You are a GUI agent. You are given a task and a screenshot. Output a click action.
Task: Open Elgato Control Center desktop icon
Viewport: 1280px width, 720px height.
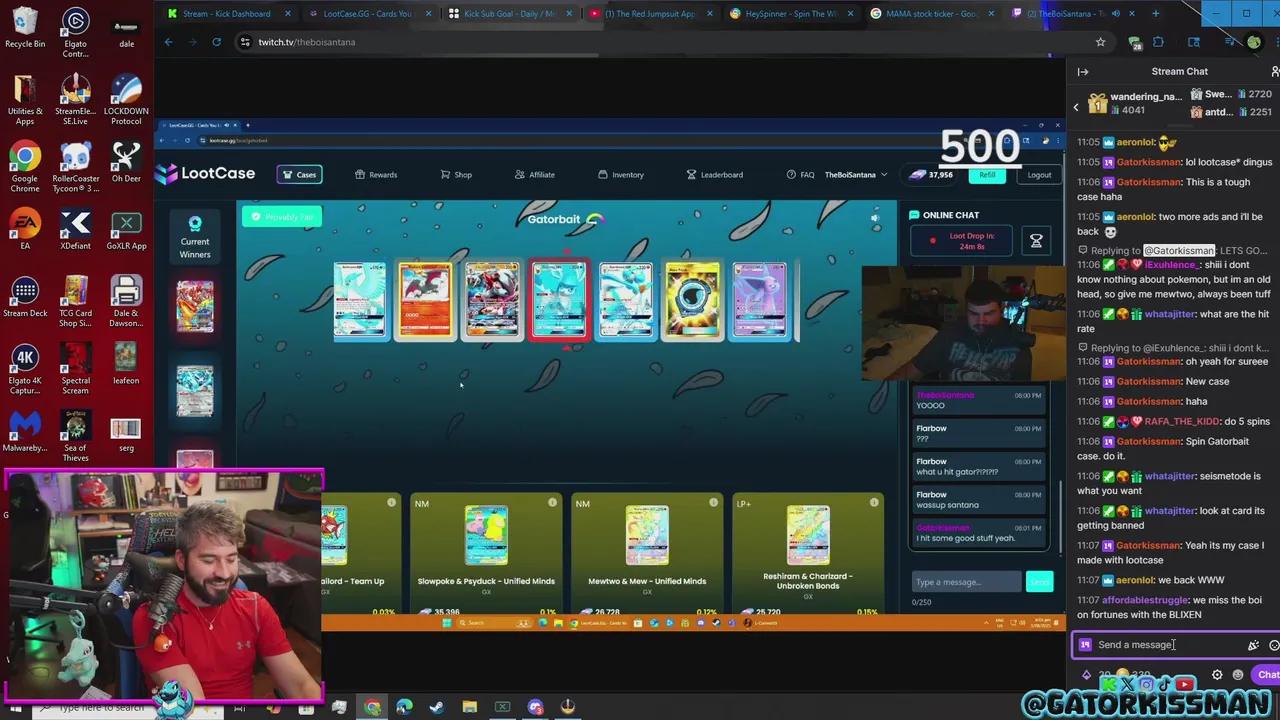pyautogui.click(x=75, y=33)
